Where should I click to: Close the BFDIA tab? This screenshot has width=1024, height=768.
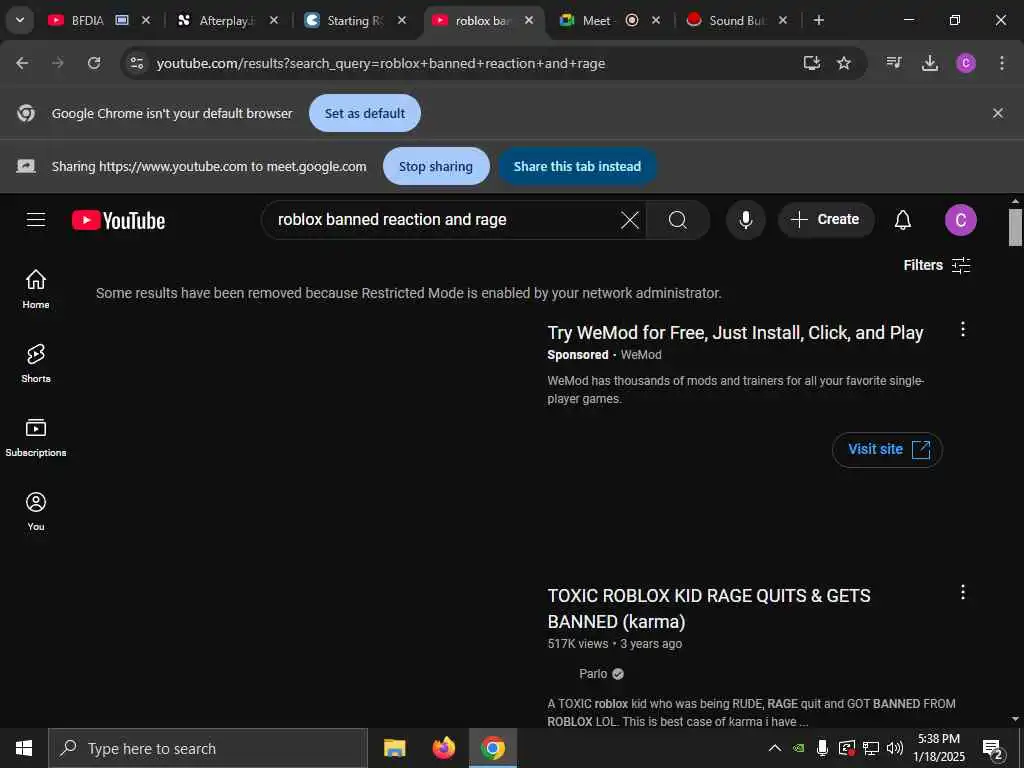(146, 20)
